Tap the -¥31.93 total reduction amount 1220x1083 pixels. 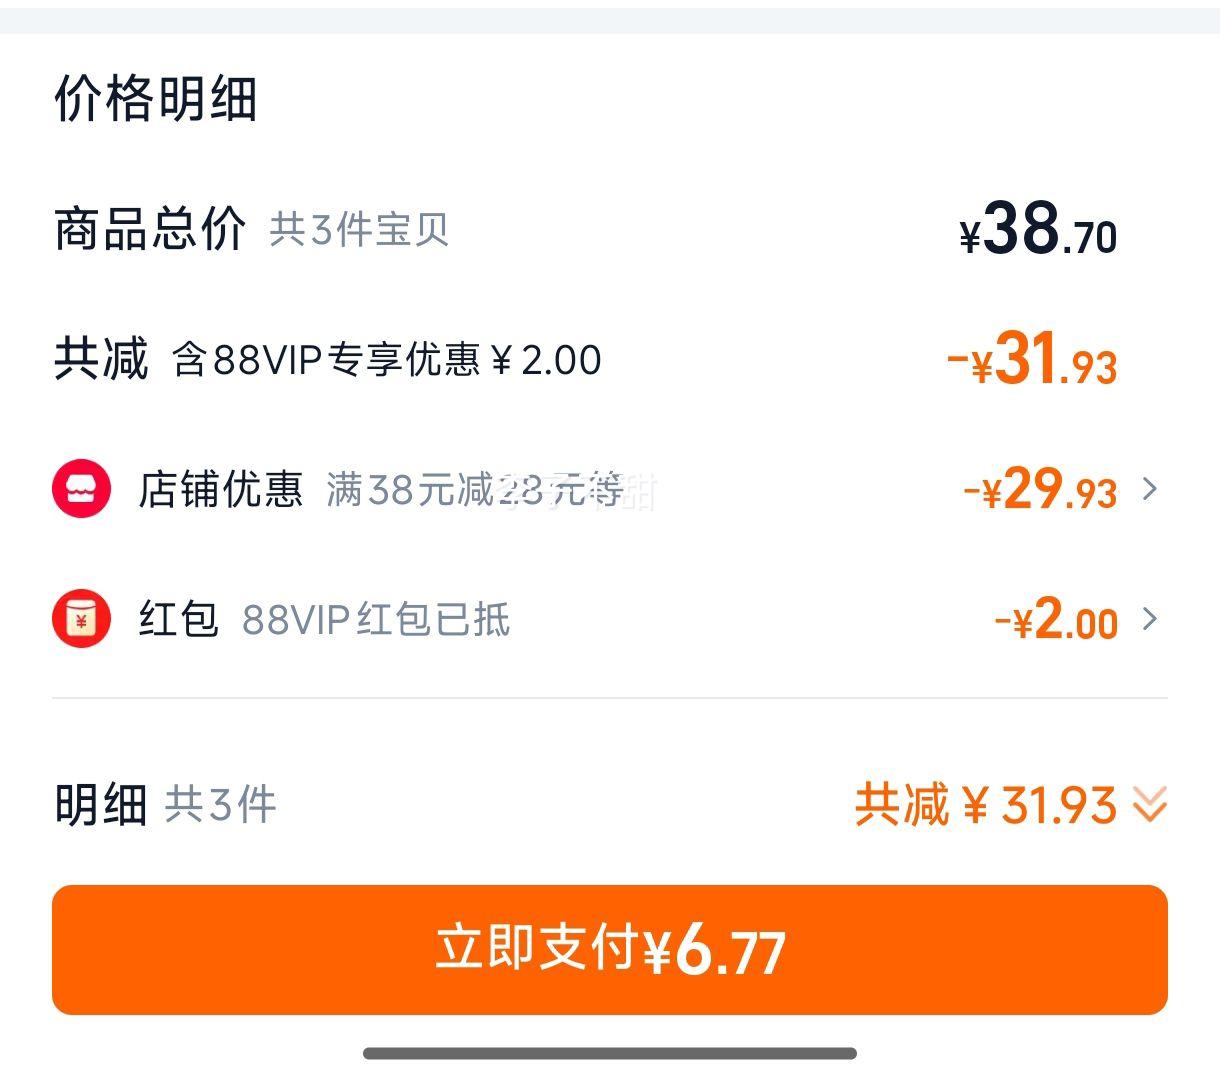pos(1032,359)
